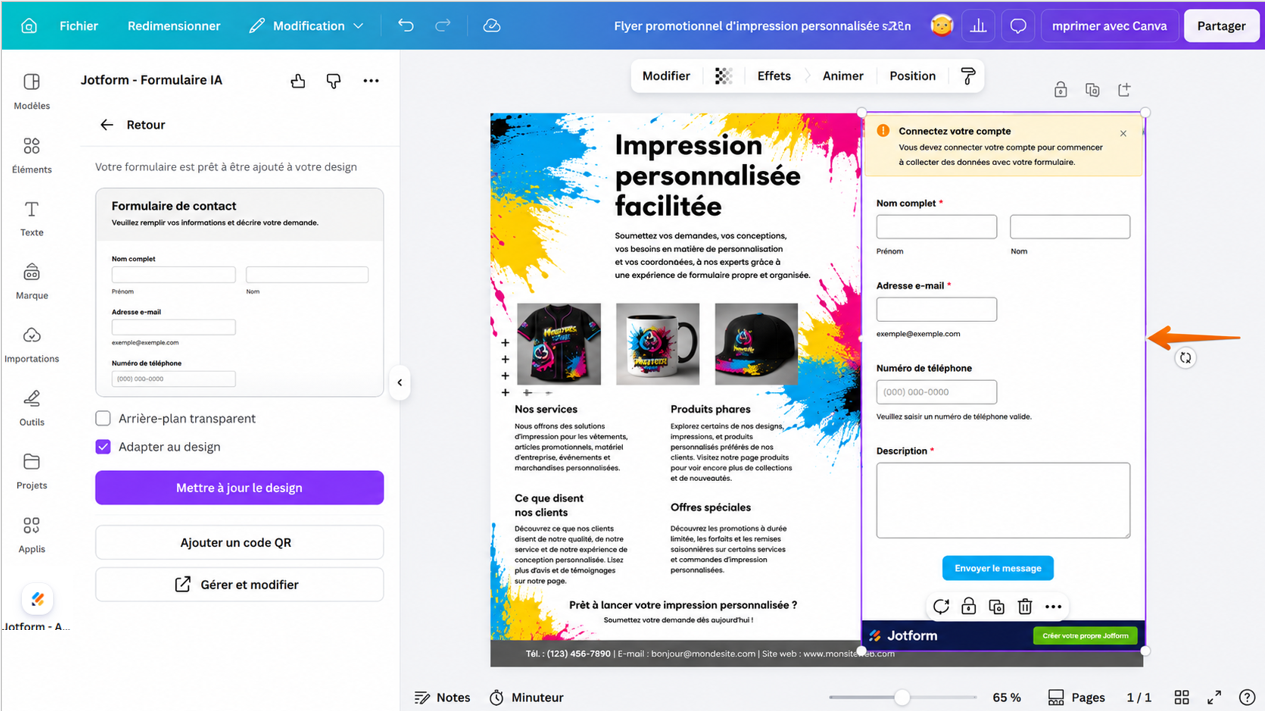Screen dimensions: 1265x711
Task: Expand the Modification mode dropdown
Action: [x=306, y=26]
